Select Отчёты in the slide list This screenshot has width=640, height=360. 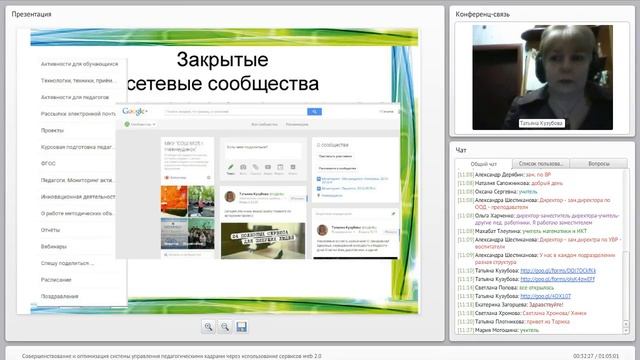click(x=51, y=230)
